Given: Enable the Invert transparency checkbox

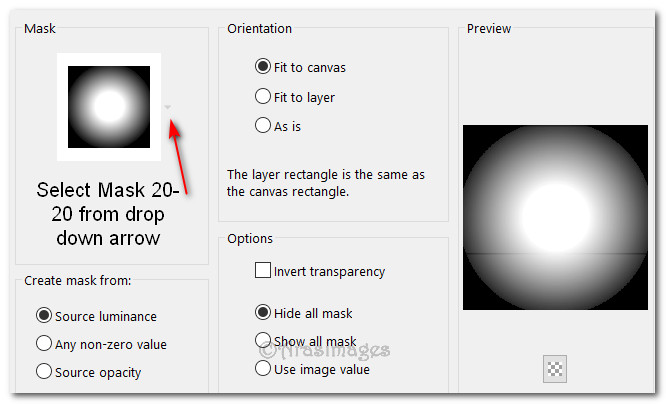Looking at the screenshot, I should (263, 271).
